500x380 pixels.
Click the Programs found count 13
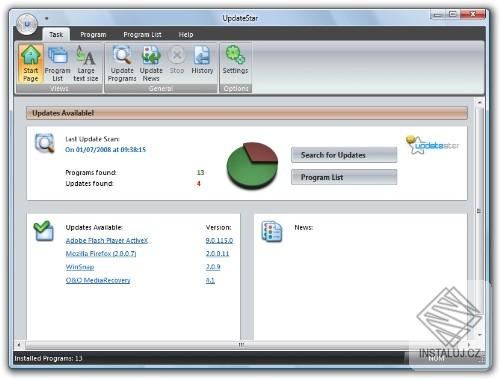click(x=200, y=172)
